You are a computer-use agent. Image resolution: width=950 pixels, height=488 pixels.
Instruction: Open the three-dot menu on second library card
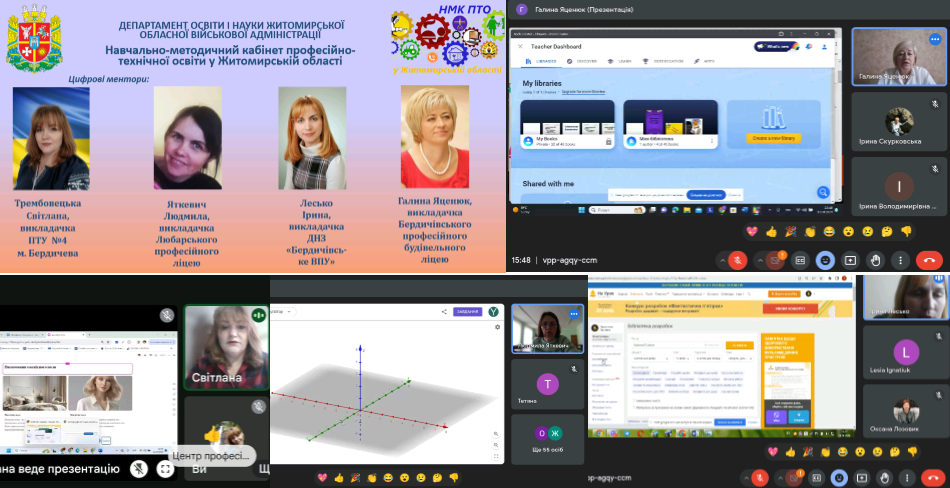pos(712,141)
